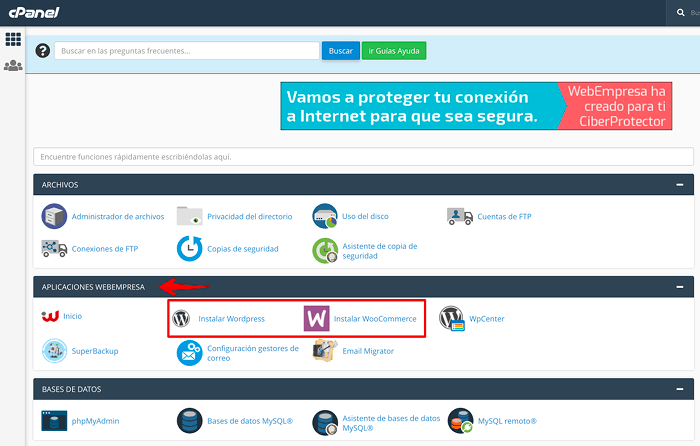The image size is (700, 446).
Task: Open Bases de datos MySQL icon
Action: (x=189, y=421)
